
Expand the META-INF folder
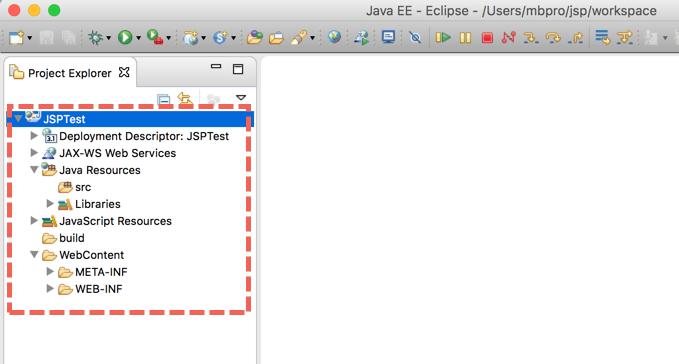[50, 271]
